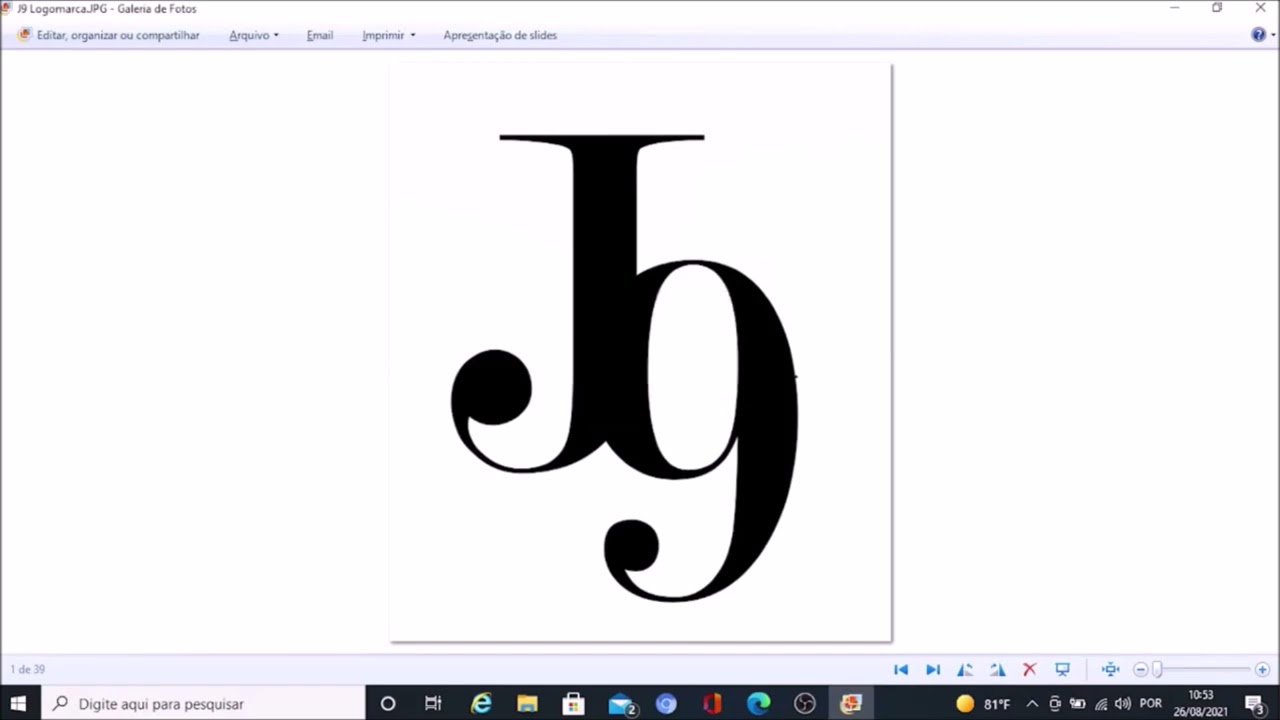This screenshot has height=720, width=1280.
Task: Zoom out with the minus button
Action: (x=1141, y=670)
